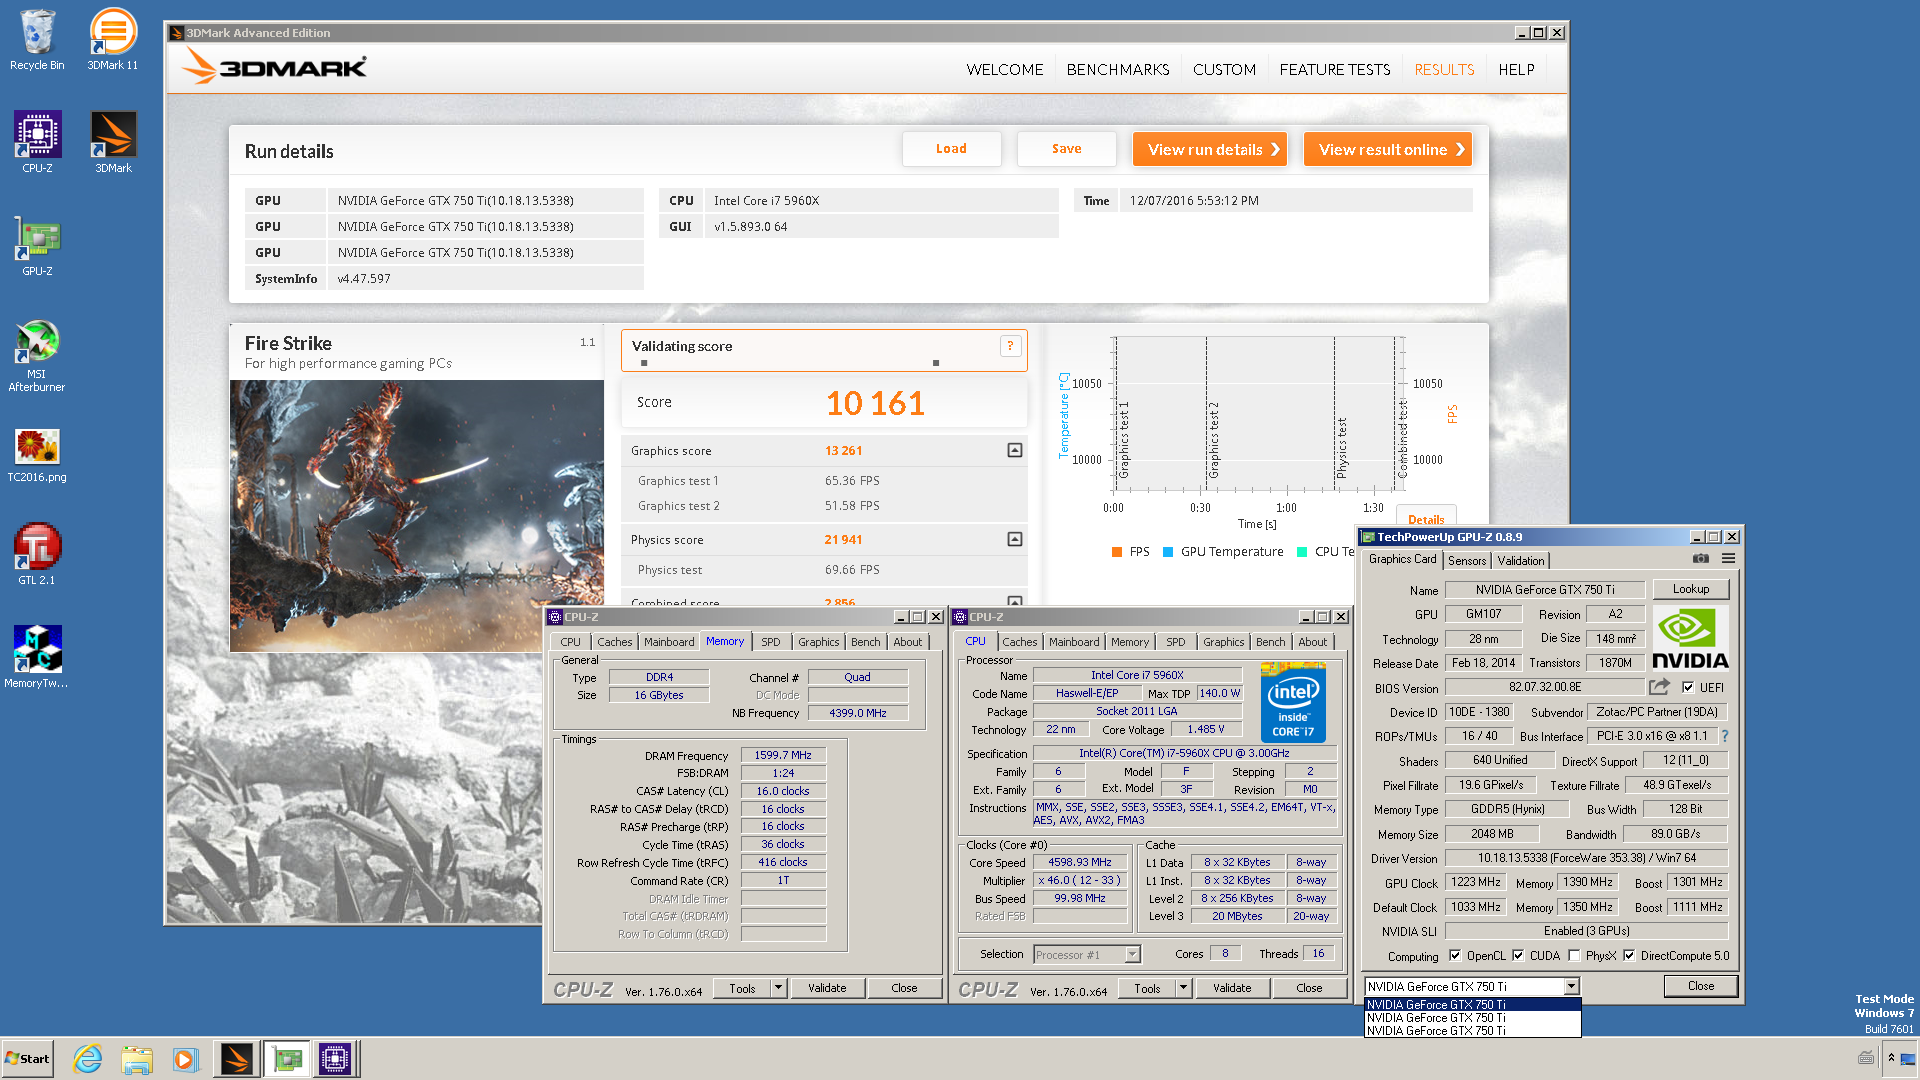
Task: Click the Specification field in CPU-Z
Action: tap(1184, 753)
